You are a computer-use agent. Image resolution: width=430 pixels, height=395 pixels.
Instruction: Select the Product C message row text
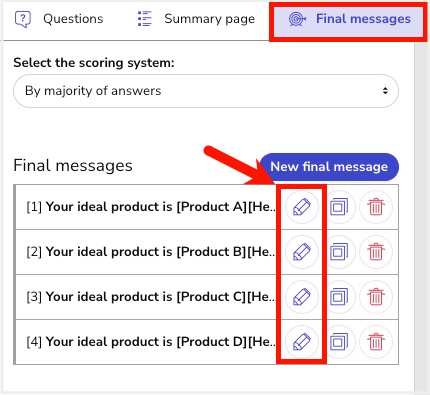[151, 297]
